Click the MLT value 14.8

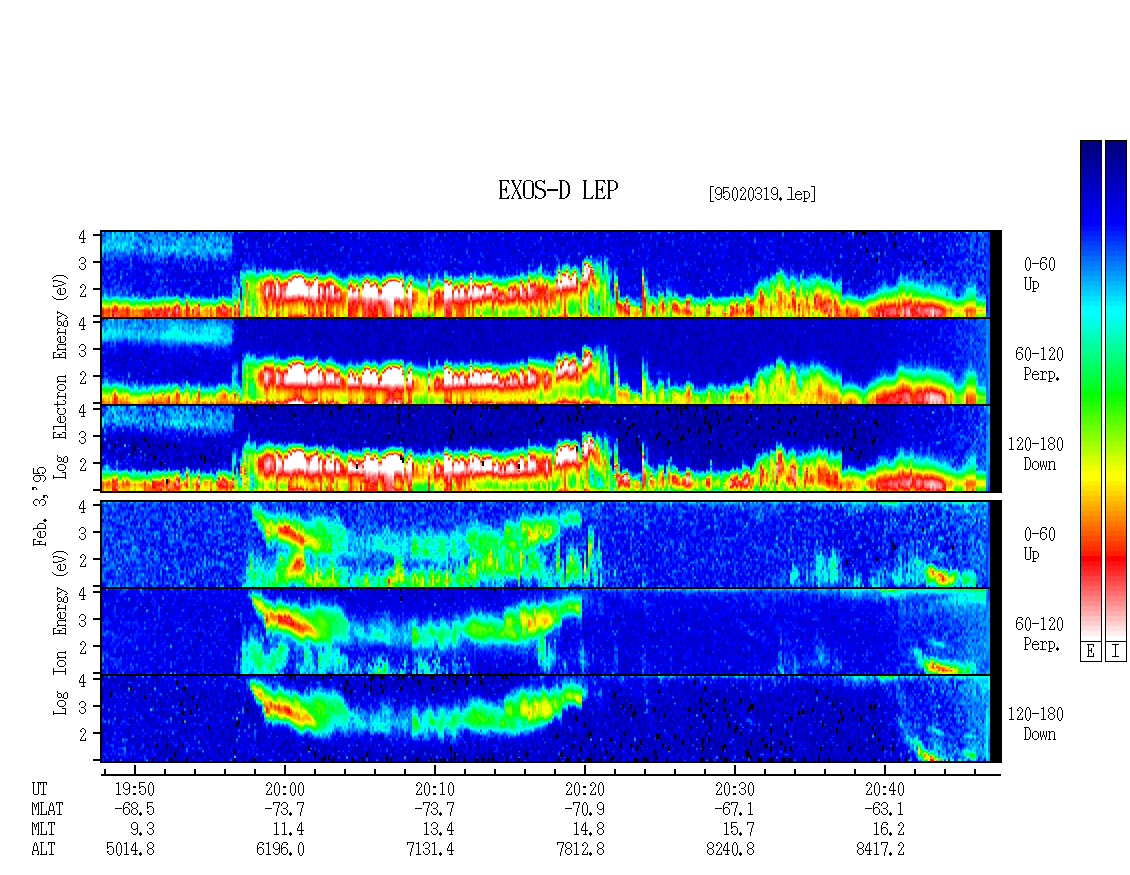587,830
